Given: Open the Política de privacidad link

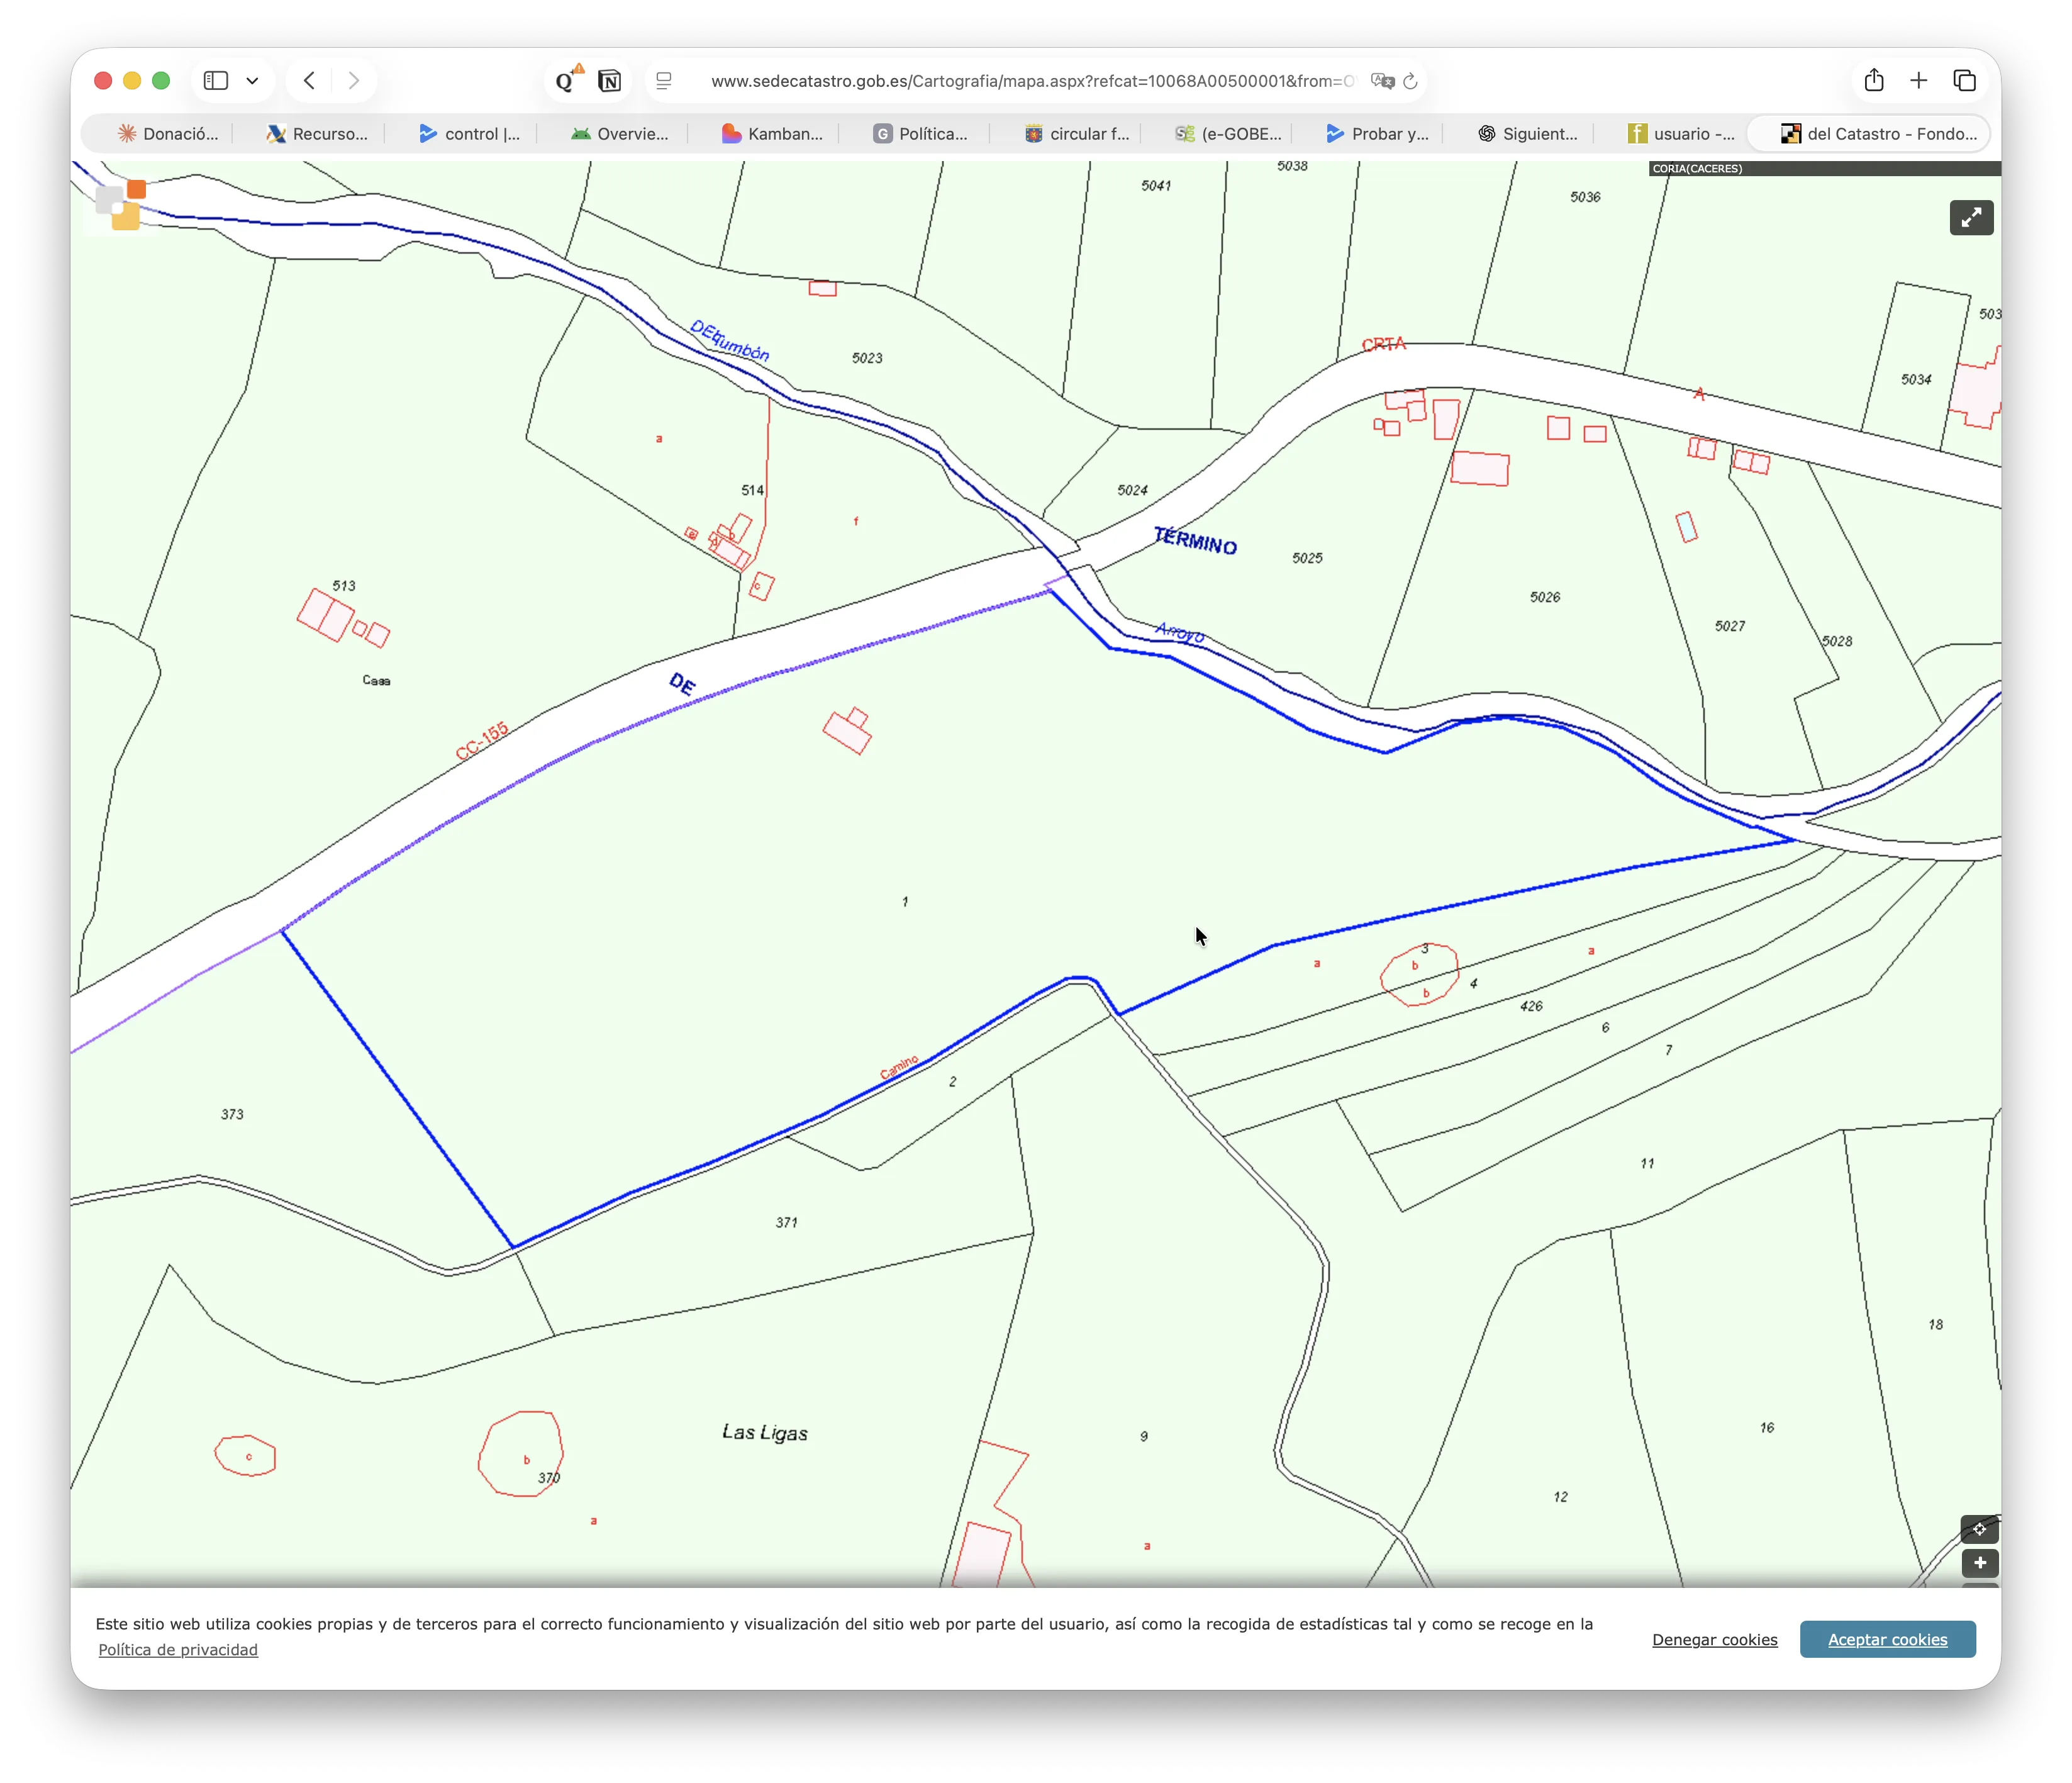Looking at the screenshot, I should (178, 1649).
